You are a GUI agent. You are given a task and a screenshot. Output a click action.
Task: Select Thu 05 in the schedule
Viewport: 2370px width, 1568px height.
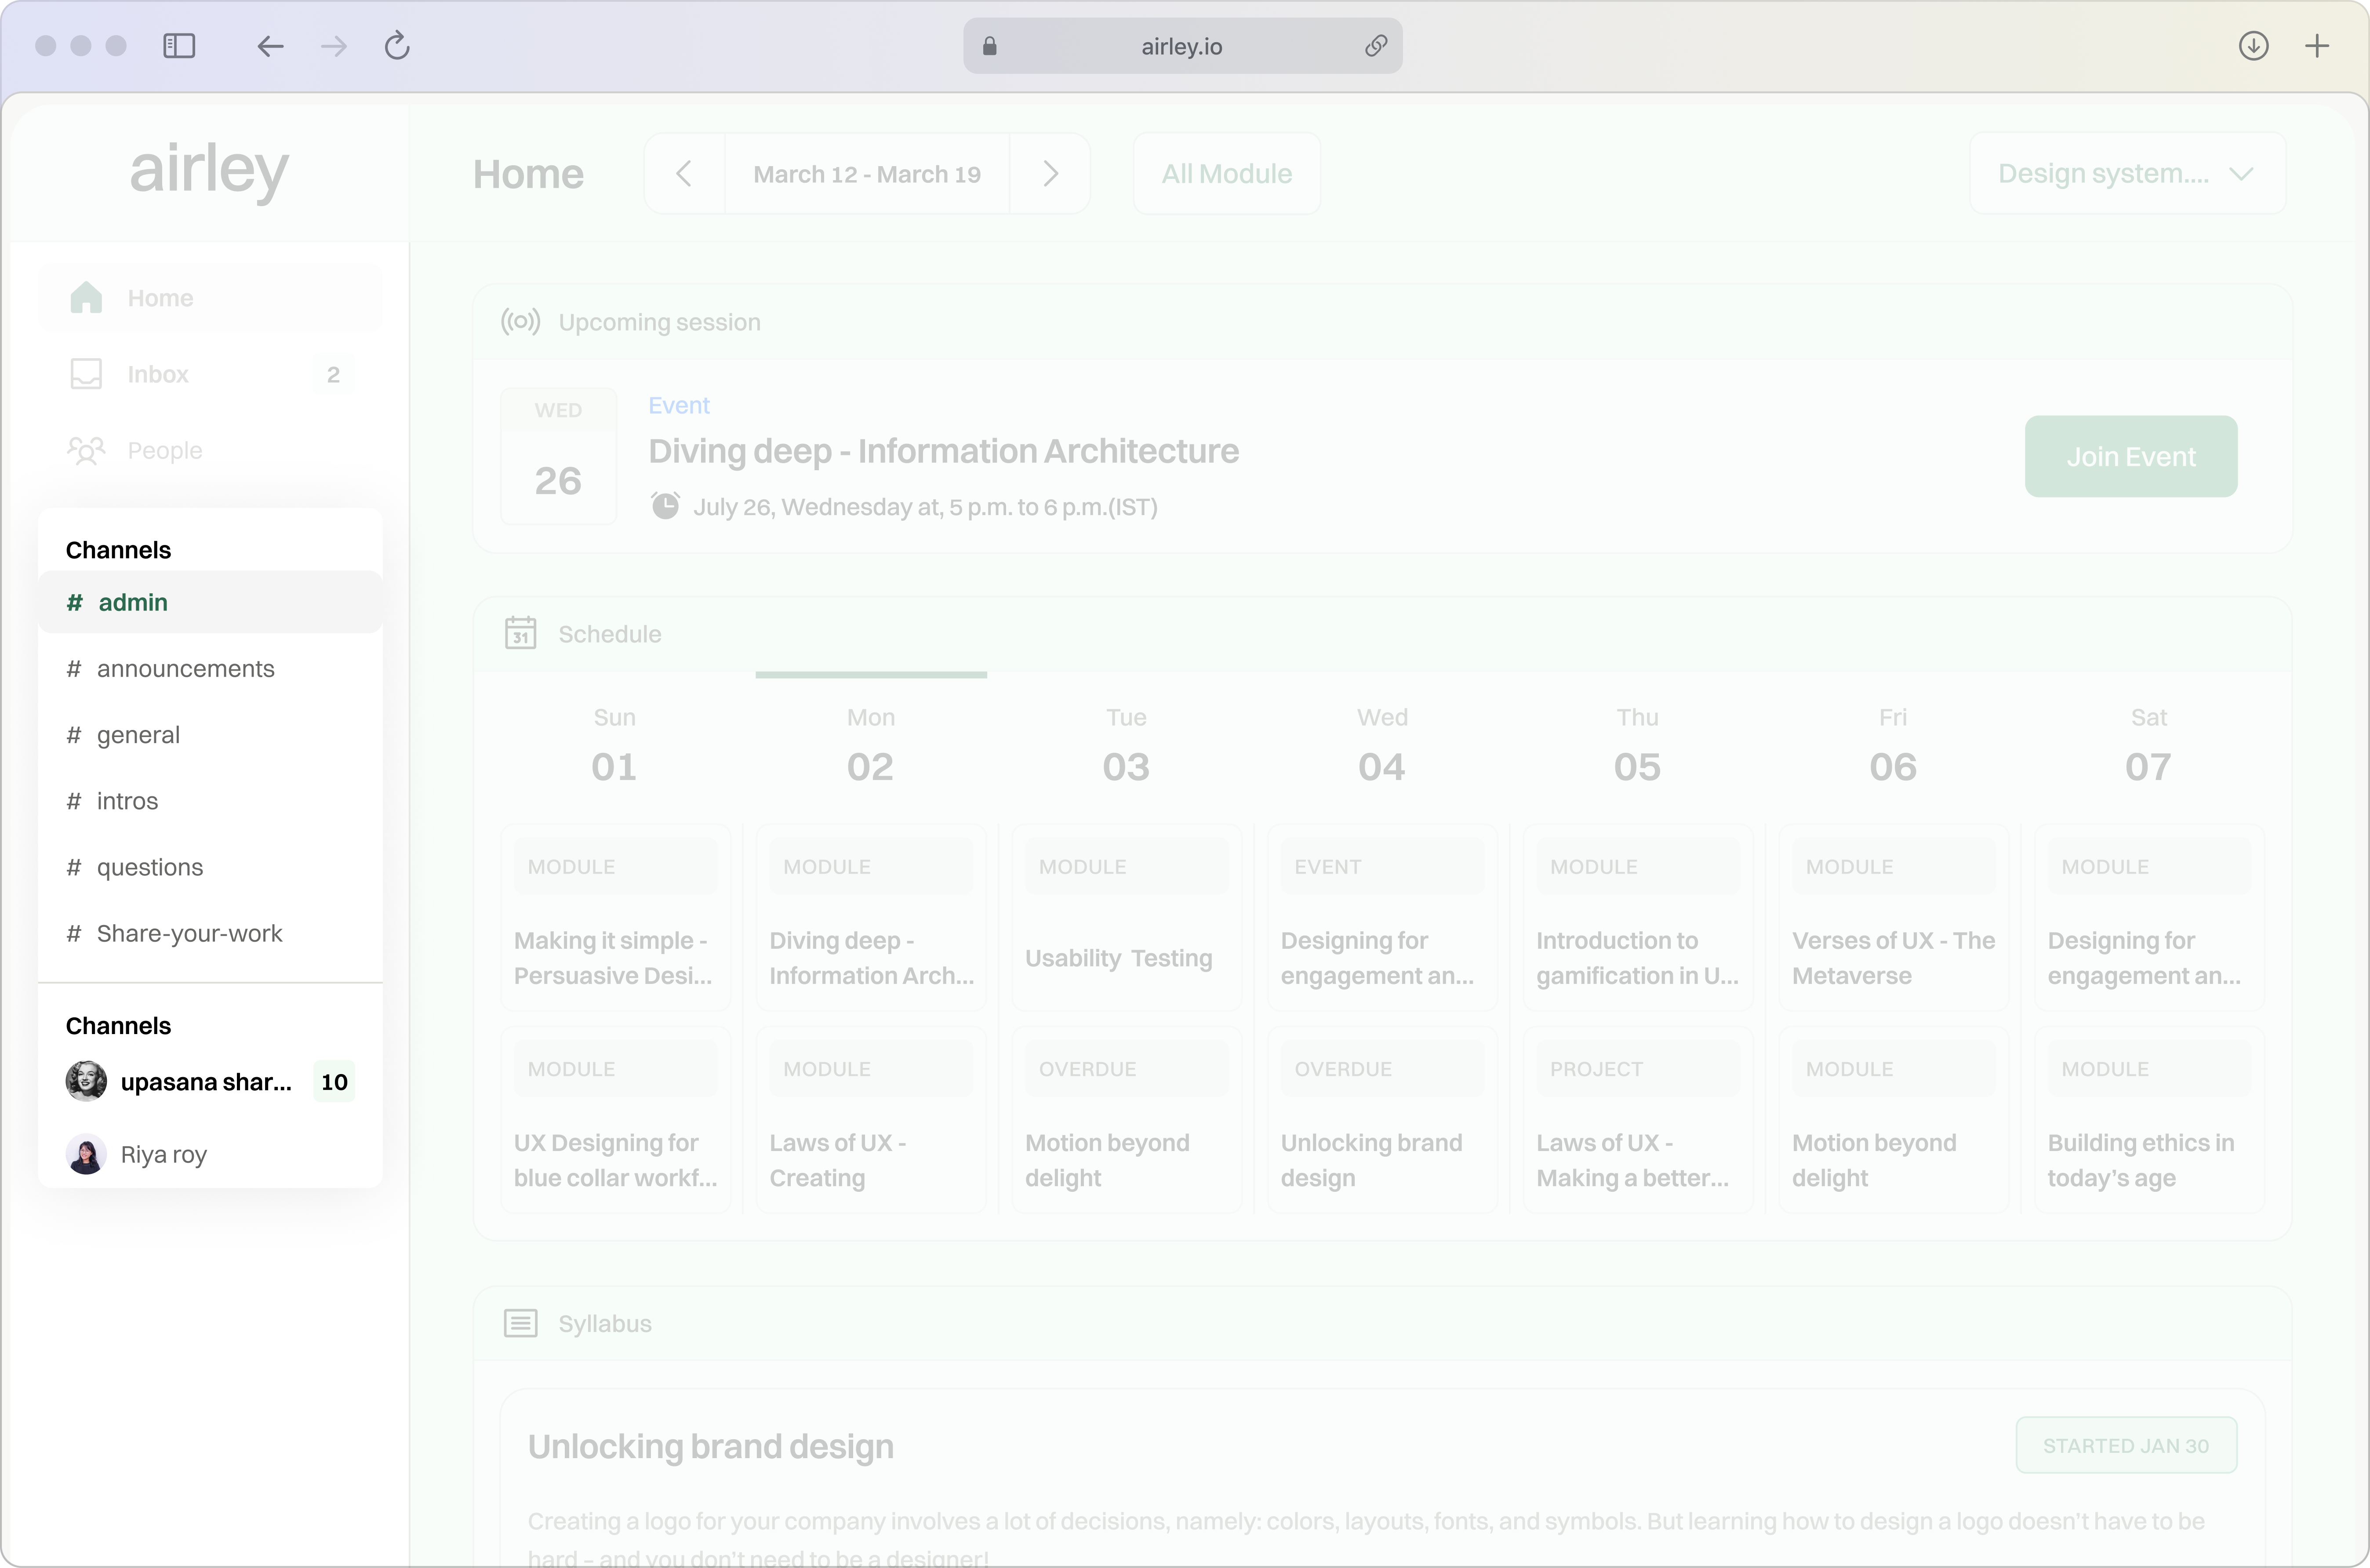pos(1637,746)
